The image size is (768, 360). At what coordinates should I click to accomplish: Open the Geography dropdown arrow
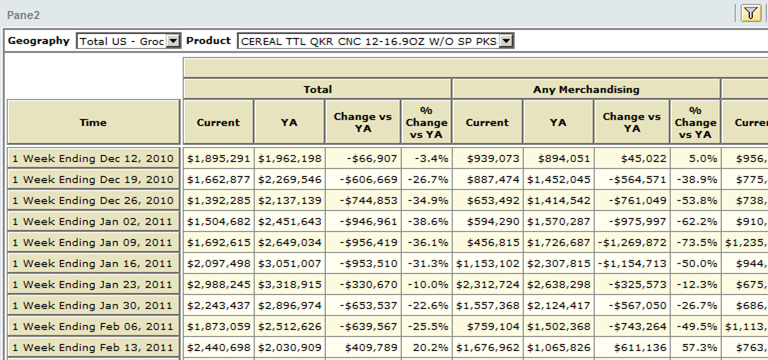[x=173, y=41]
